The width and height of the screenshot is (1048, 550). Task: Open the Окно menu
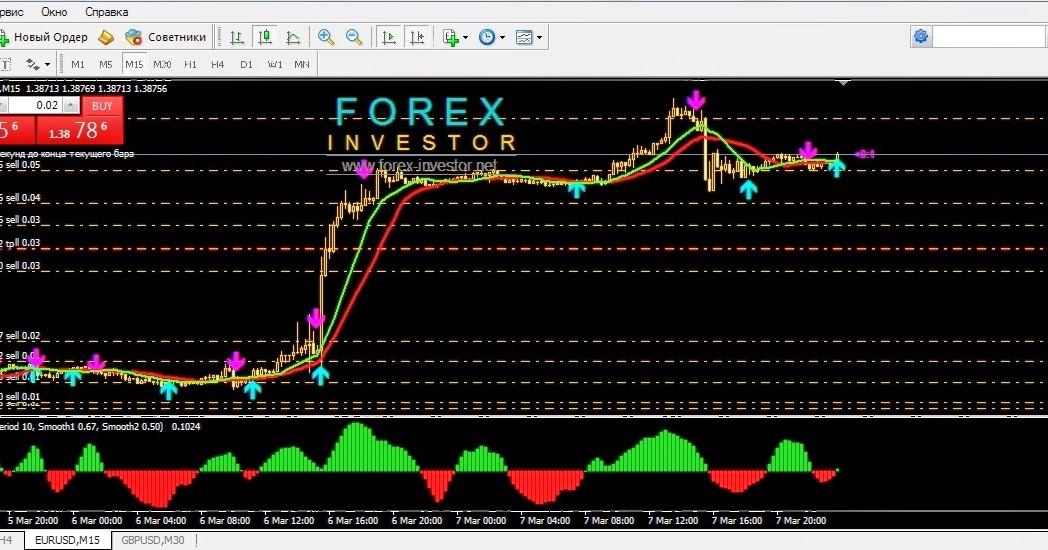tap(54, 12)
